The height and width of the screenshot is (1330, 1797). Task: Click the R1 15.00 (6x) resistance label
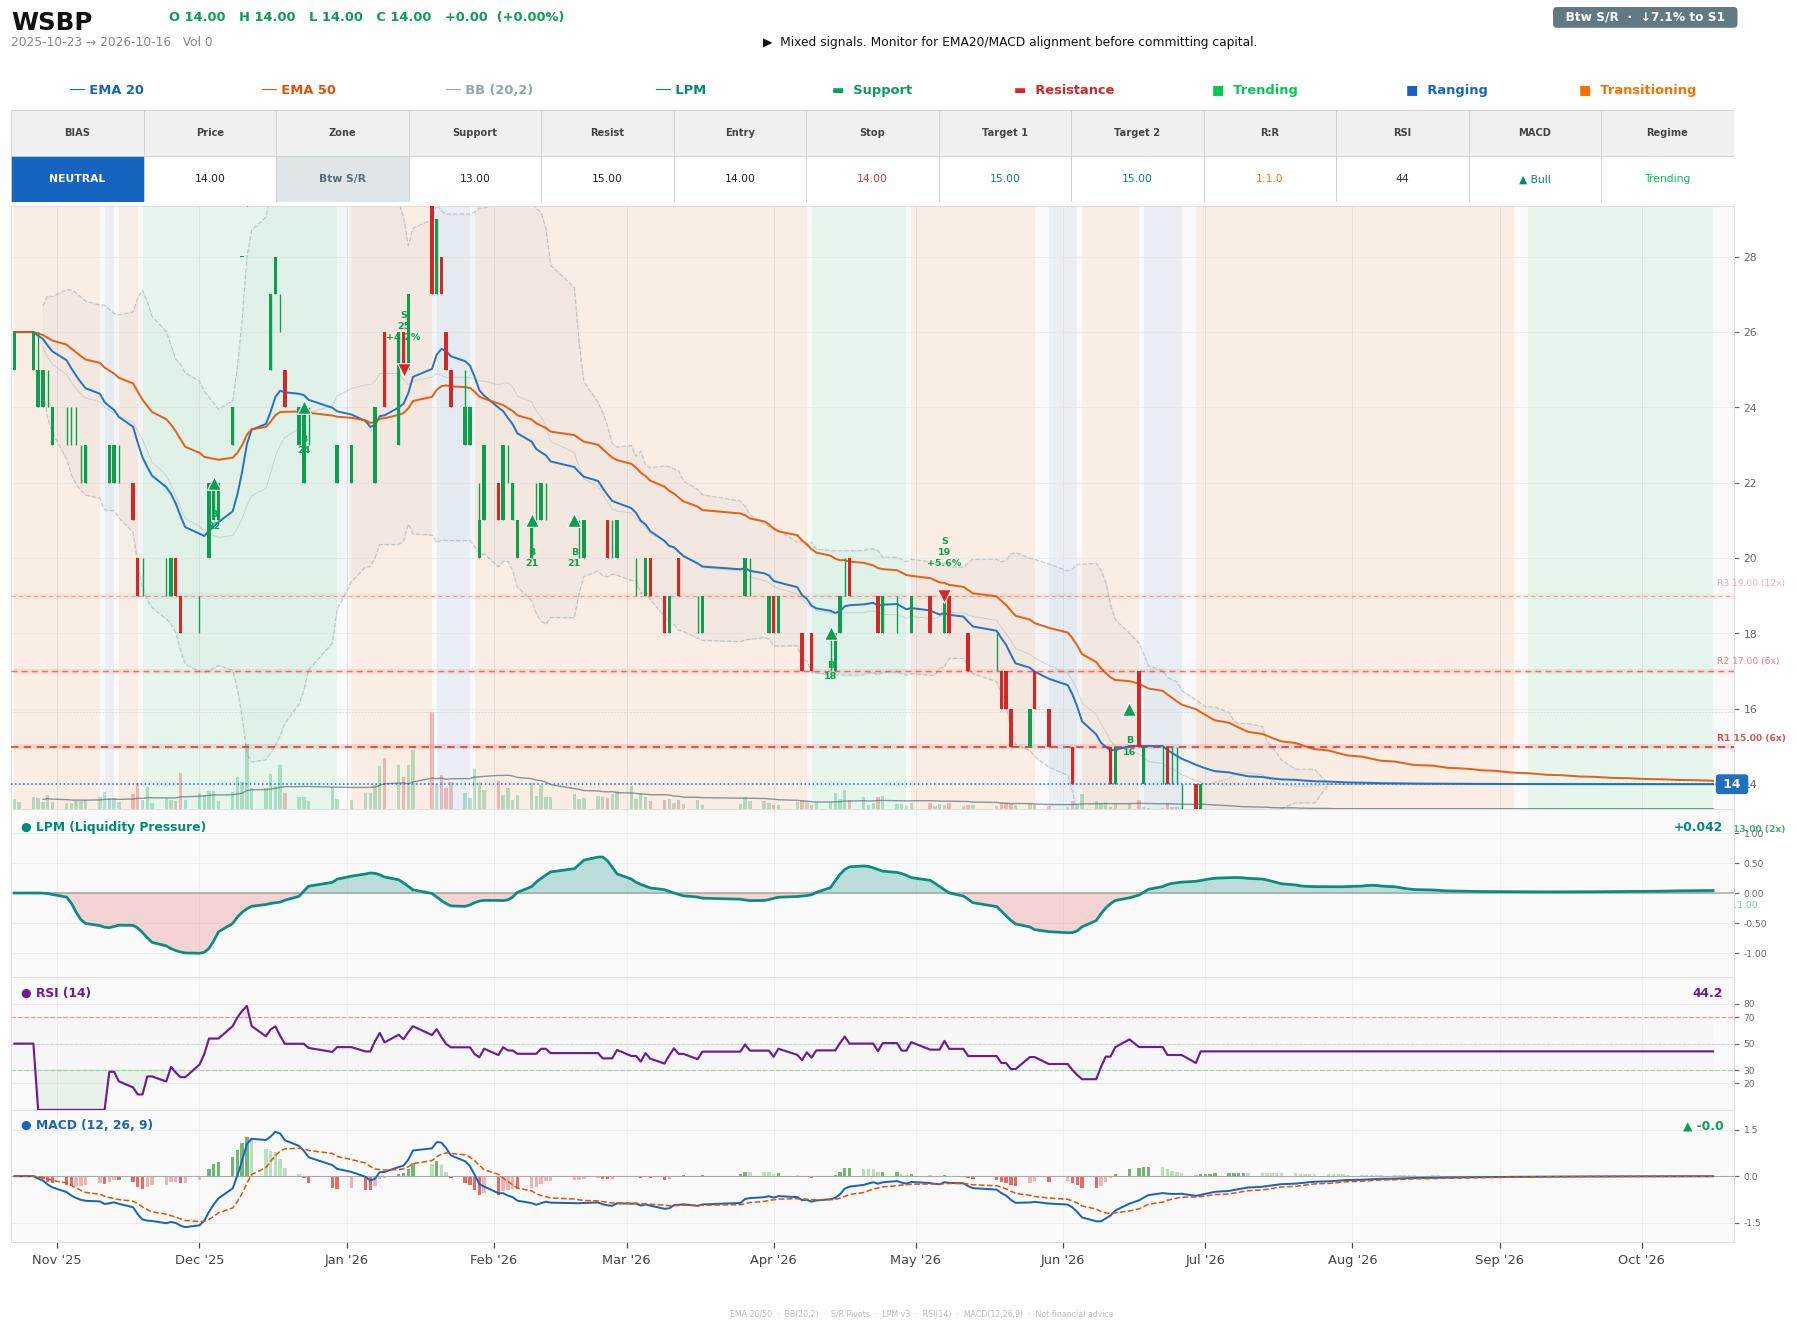pos(1751,738)
